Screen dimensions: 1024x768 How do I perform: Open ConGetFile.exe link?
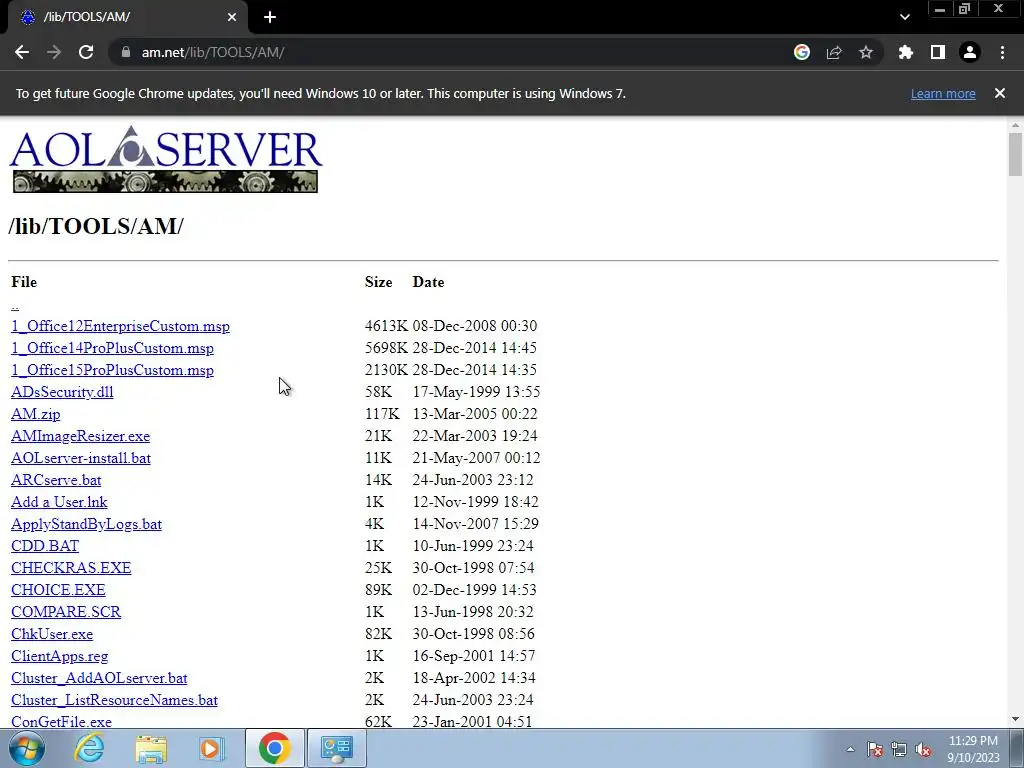pos(61,722)
